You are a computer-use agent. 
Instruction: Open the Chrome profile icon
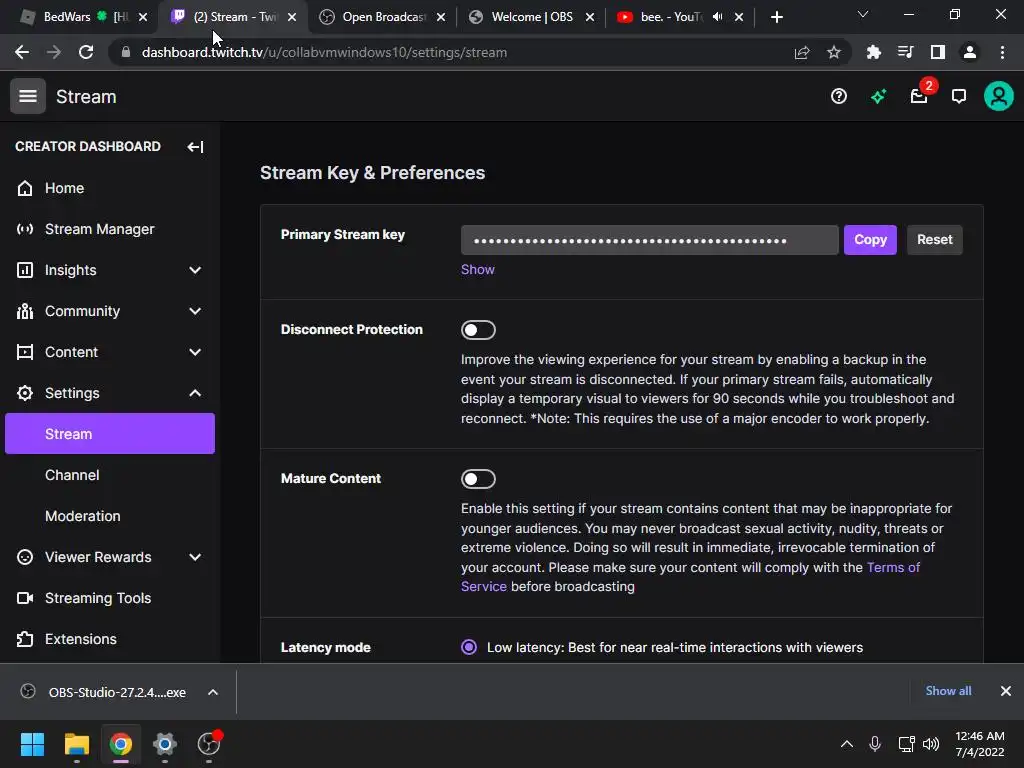click(970, 52)
